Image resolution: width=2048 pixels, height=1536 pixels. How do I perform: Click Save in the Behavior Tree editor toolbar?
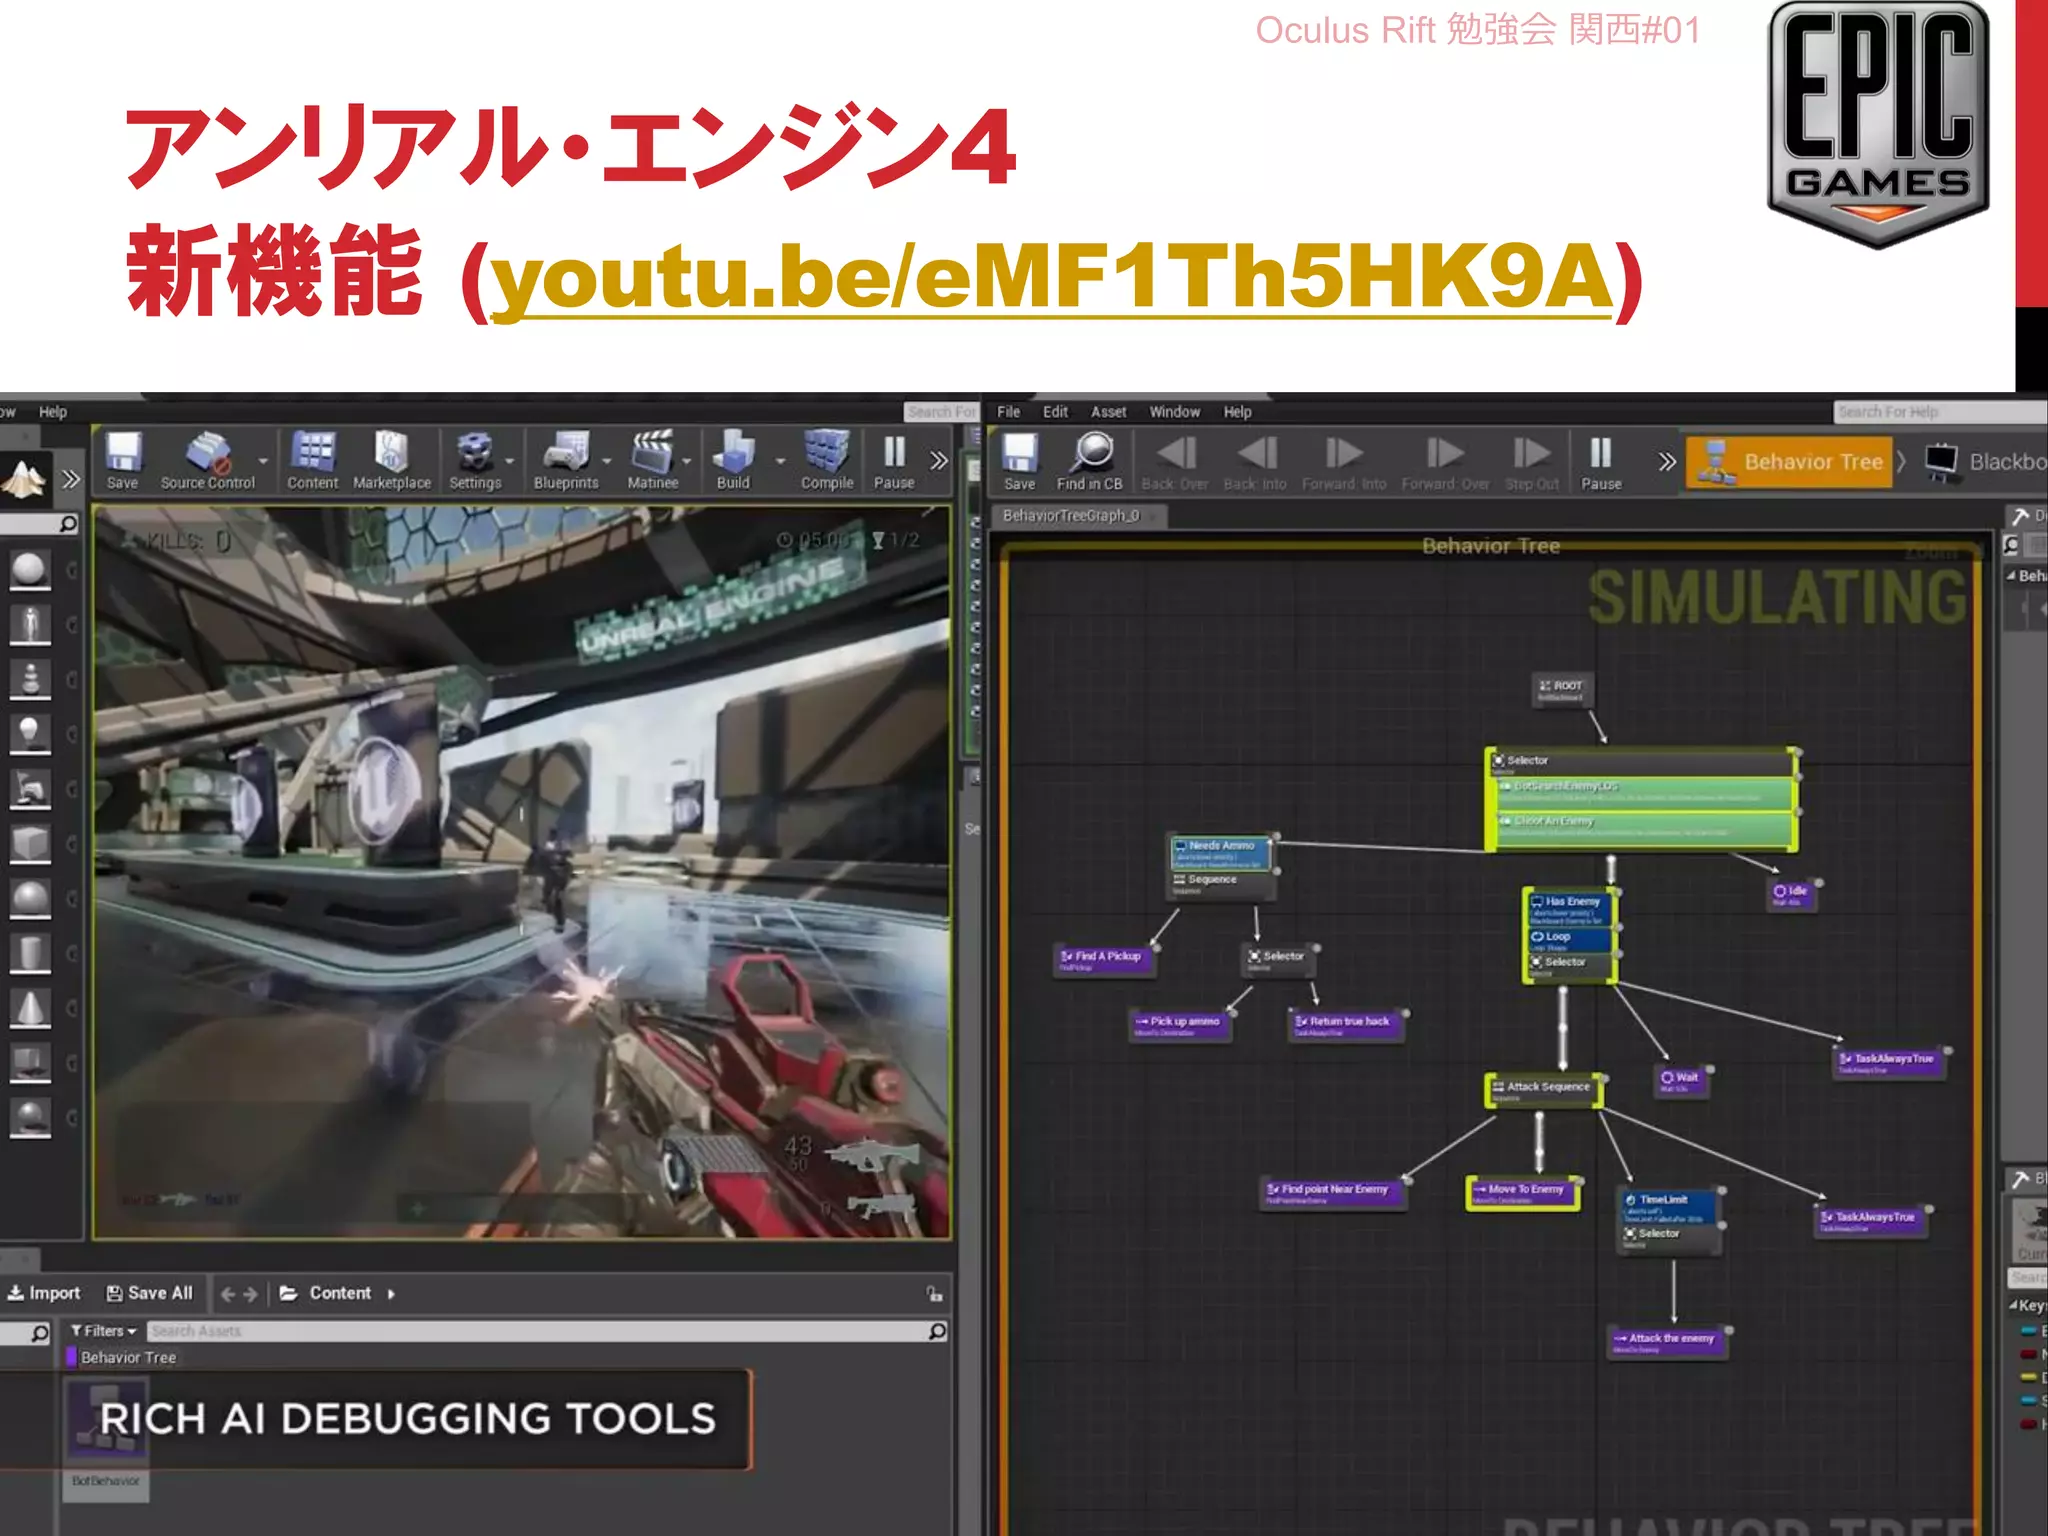point(1020,462)
